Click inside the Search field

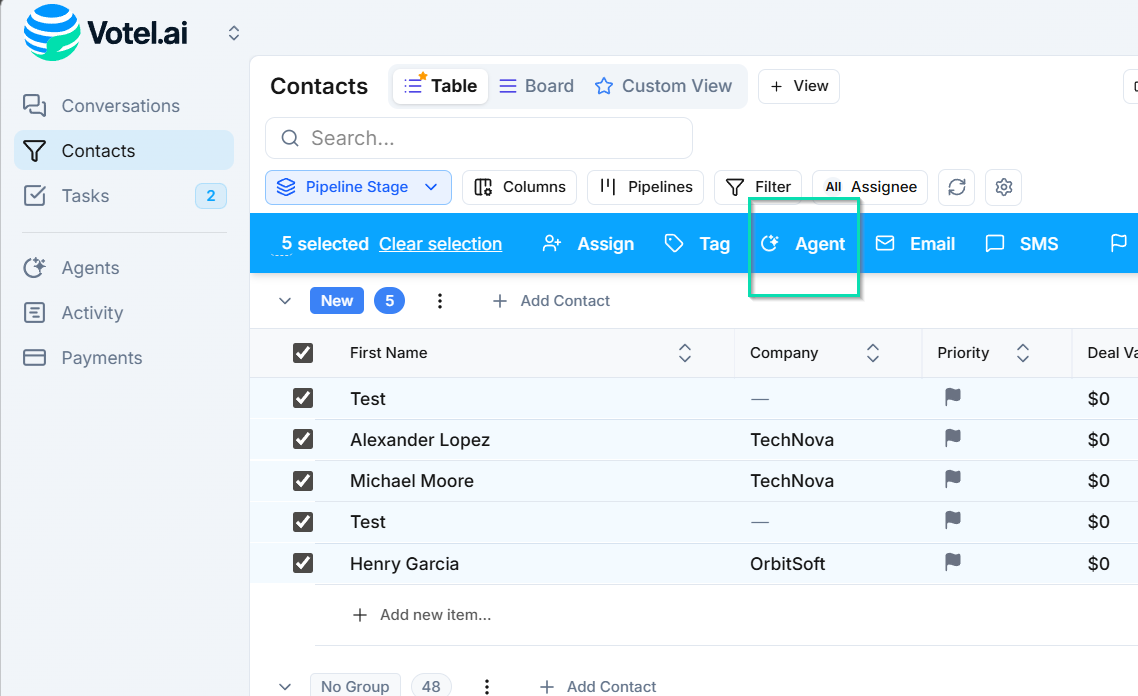478,137
